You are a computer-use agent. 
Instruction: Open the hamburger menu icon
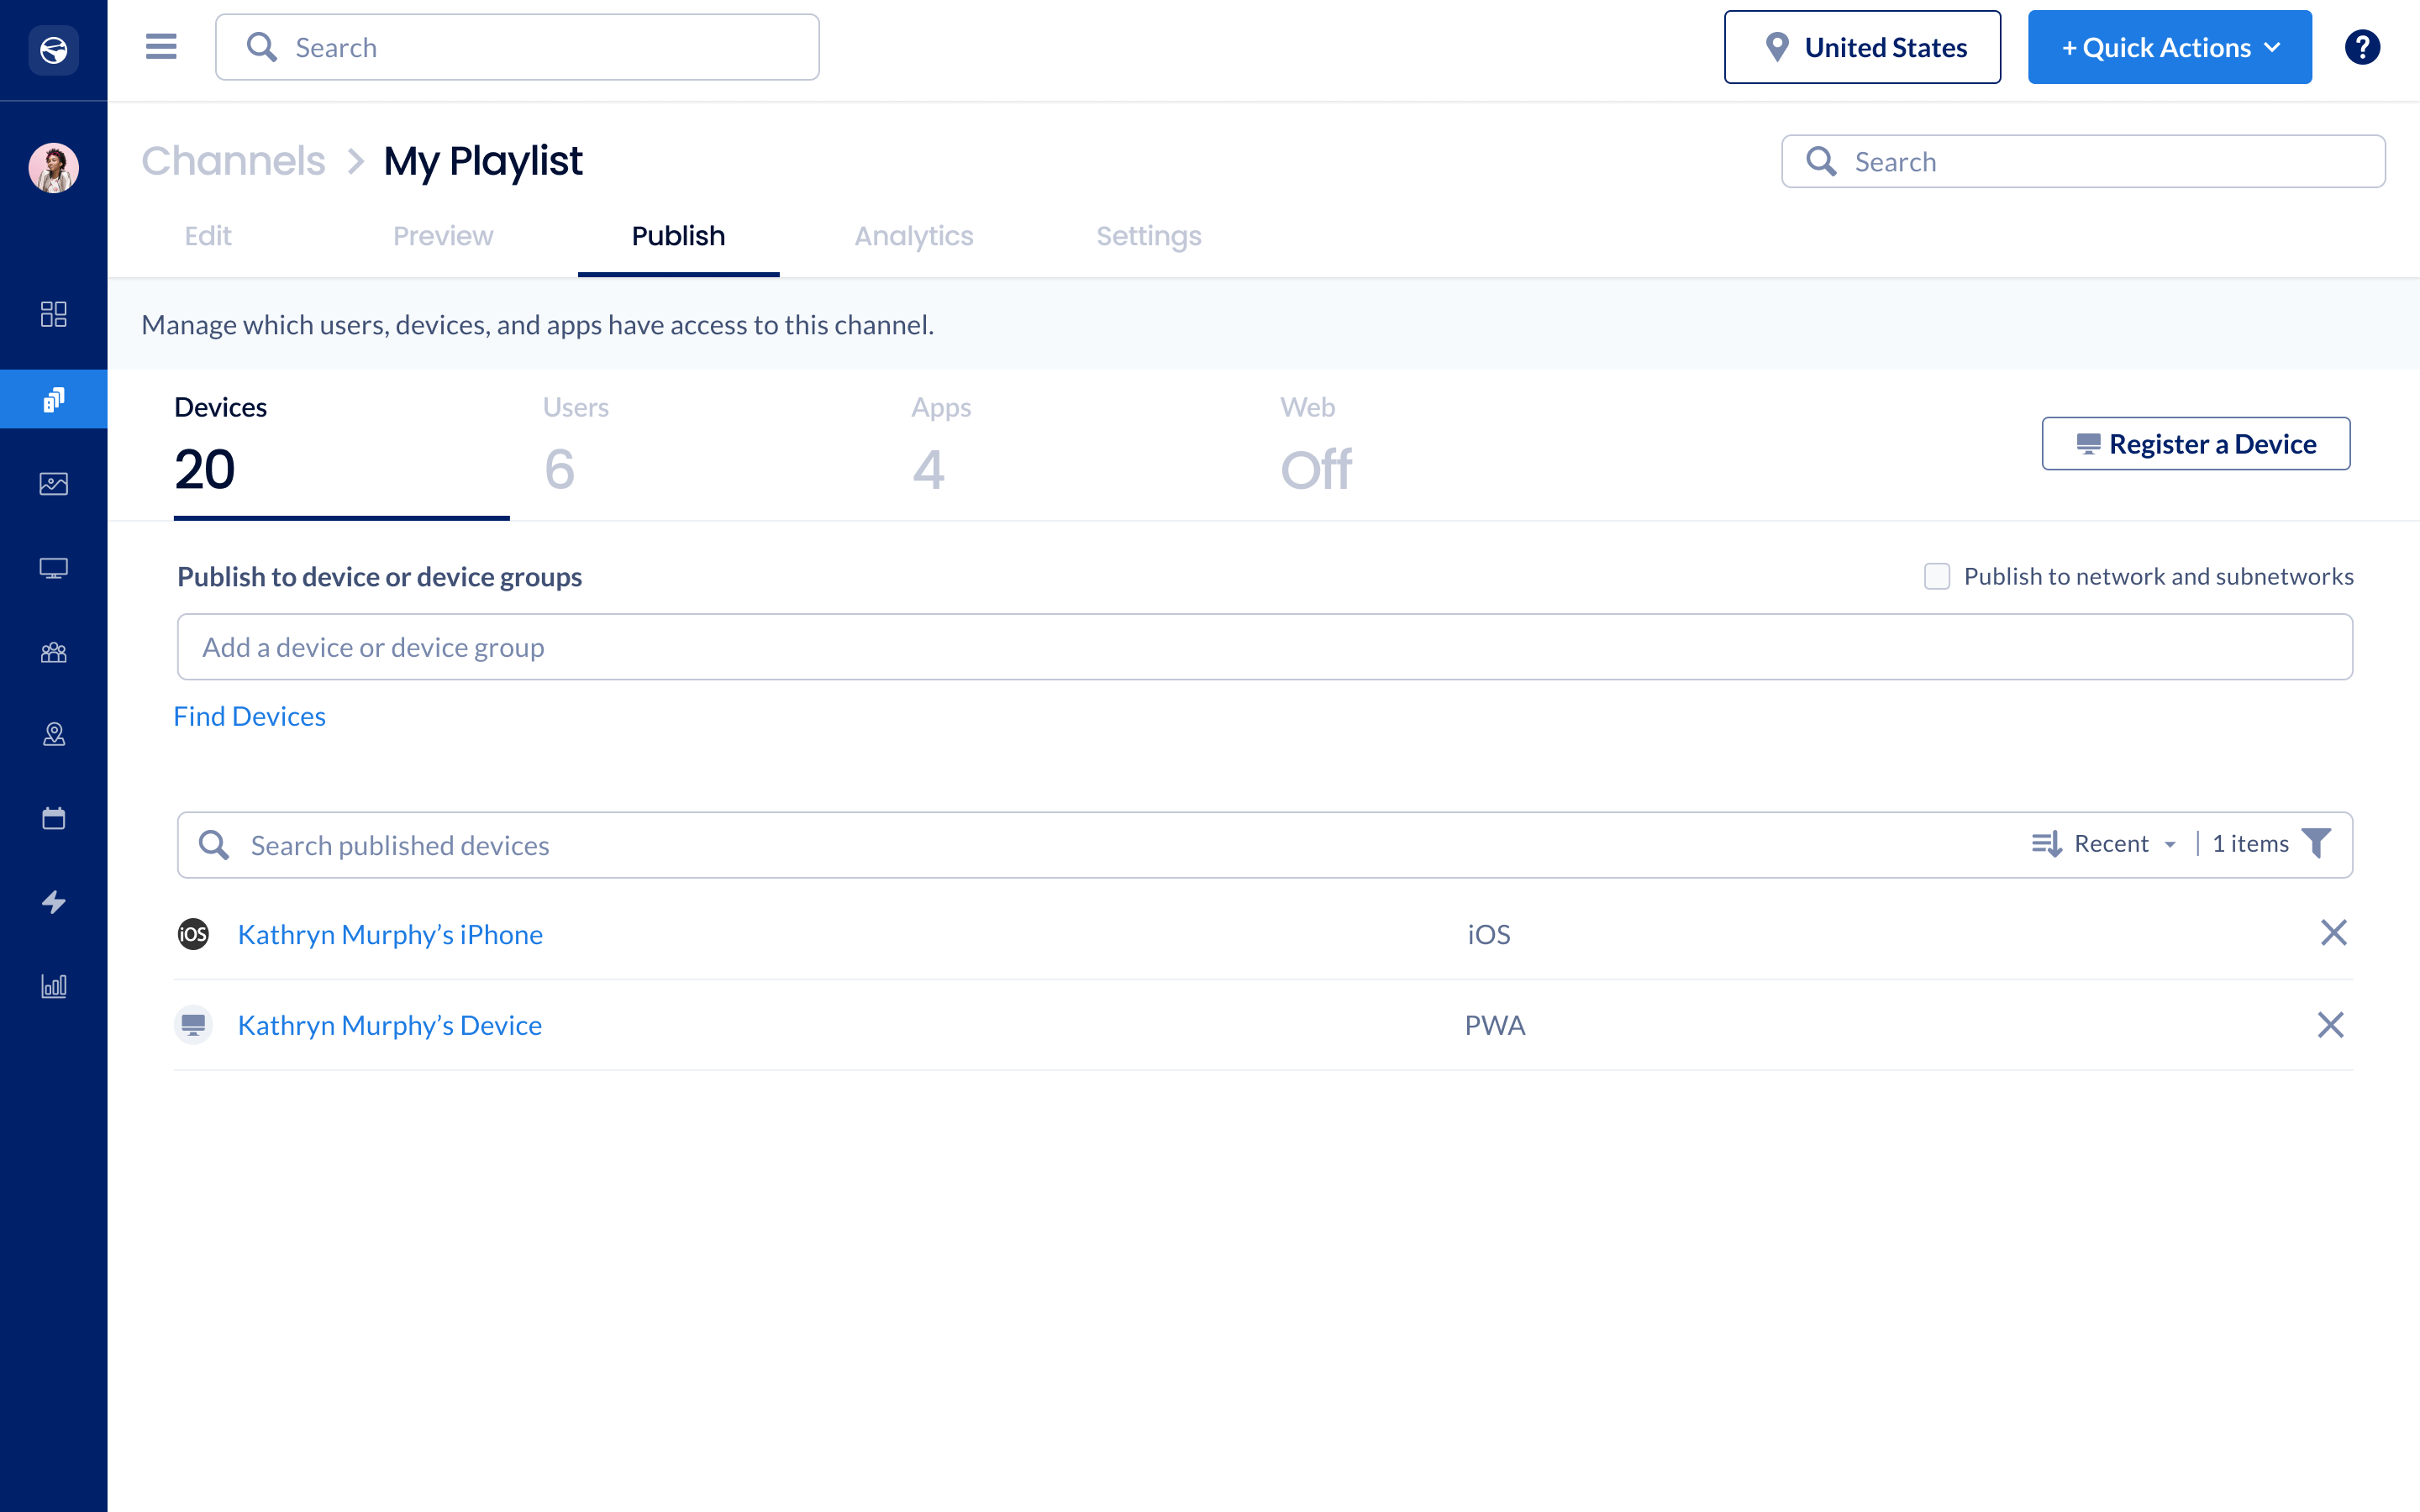[161, 47]
